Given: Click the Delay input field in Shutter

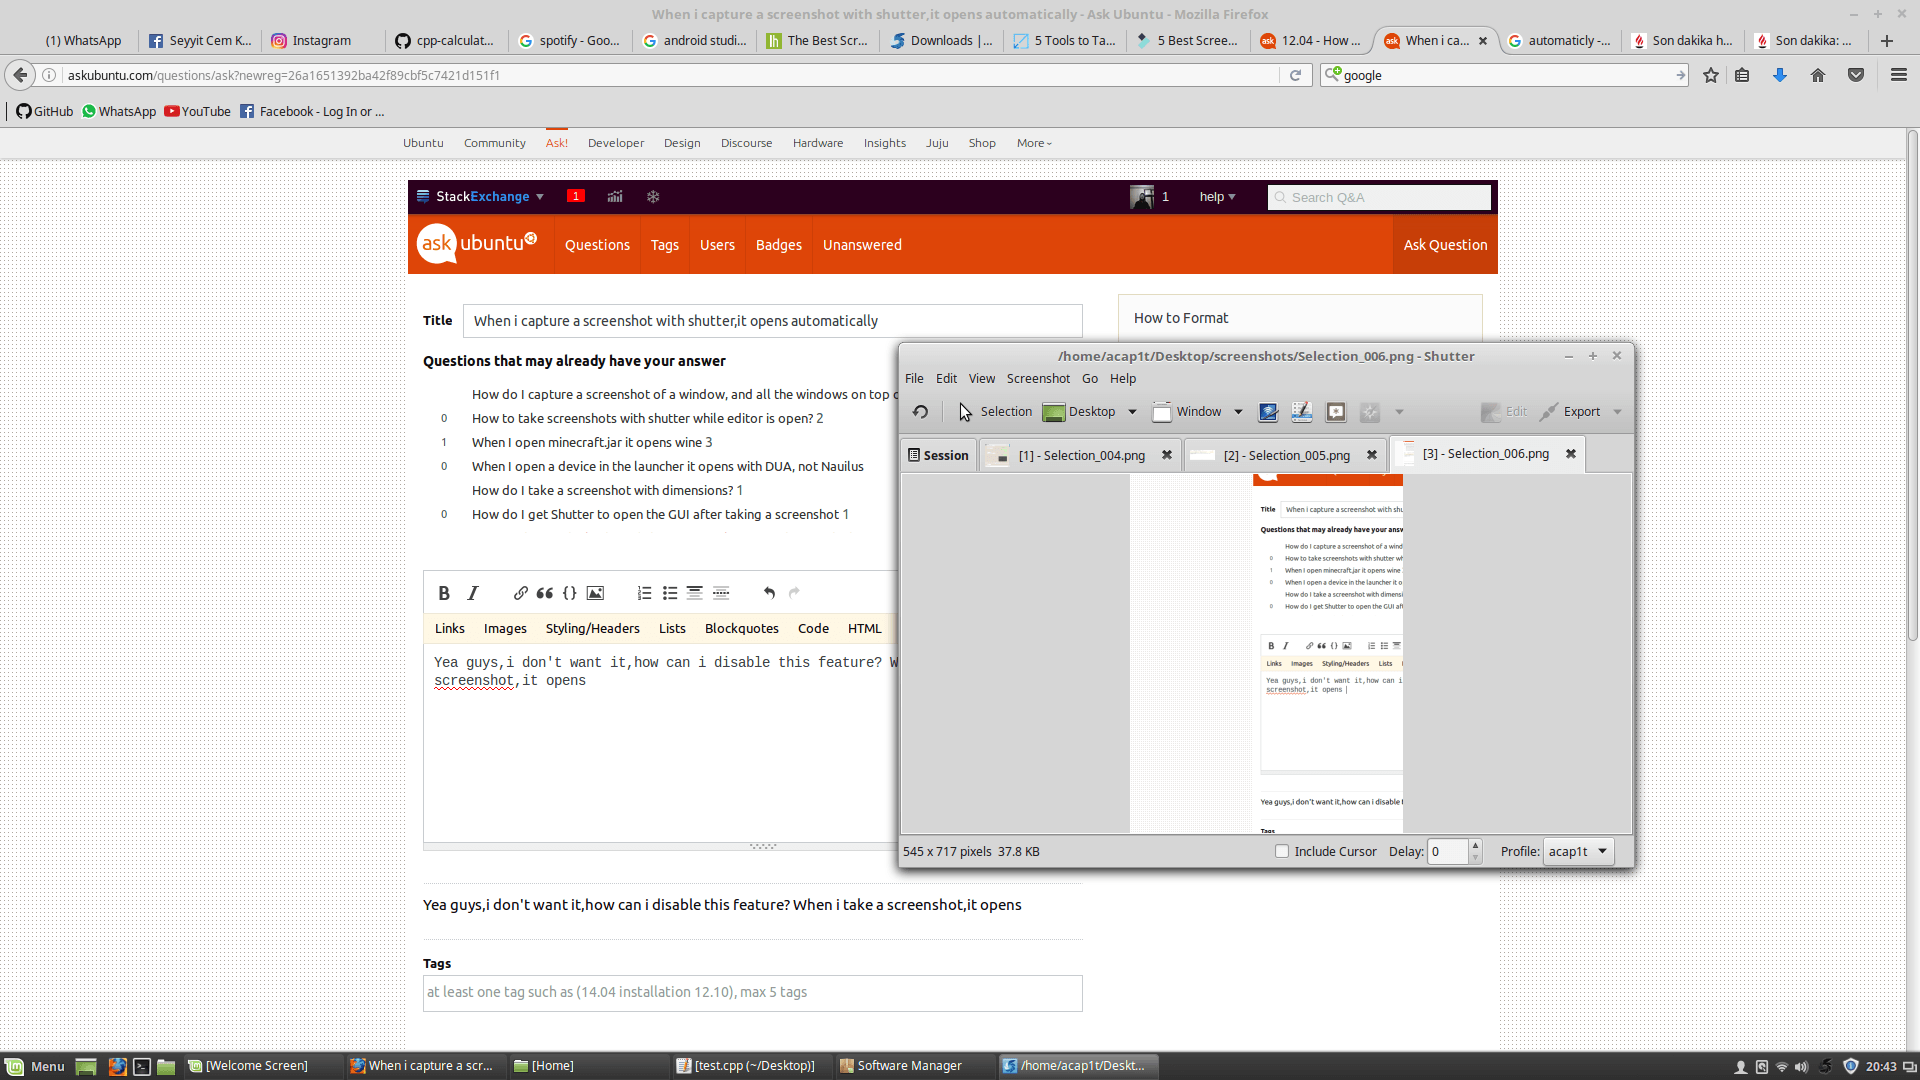Looking at the screenshot, I should pyautogui.click(x=1447, y=851).
